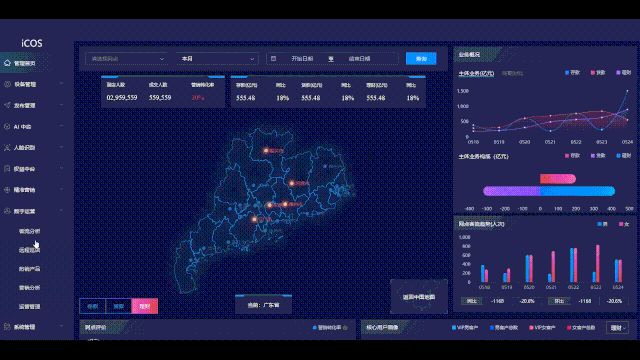
Task: Toggle the pink 理财 map filter button
Action: [x=144, y=306]
